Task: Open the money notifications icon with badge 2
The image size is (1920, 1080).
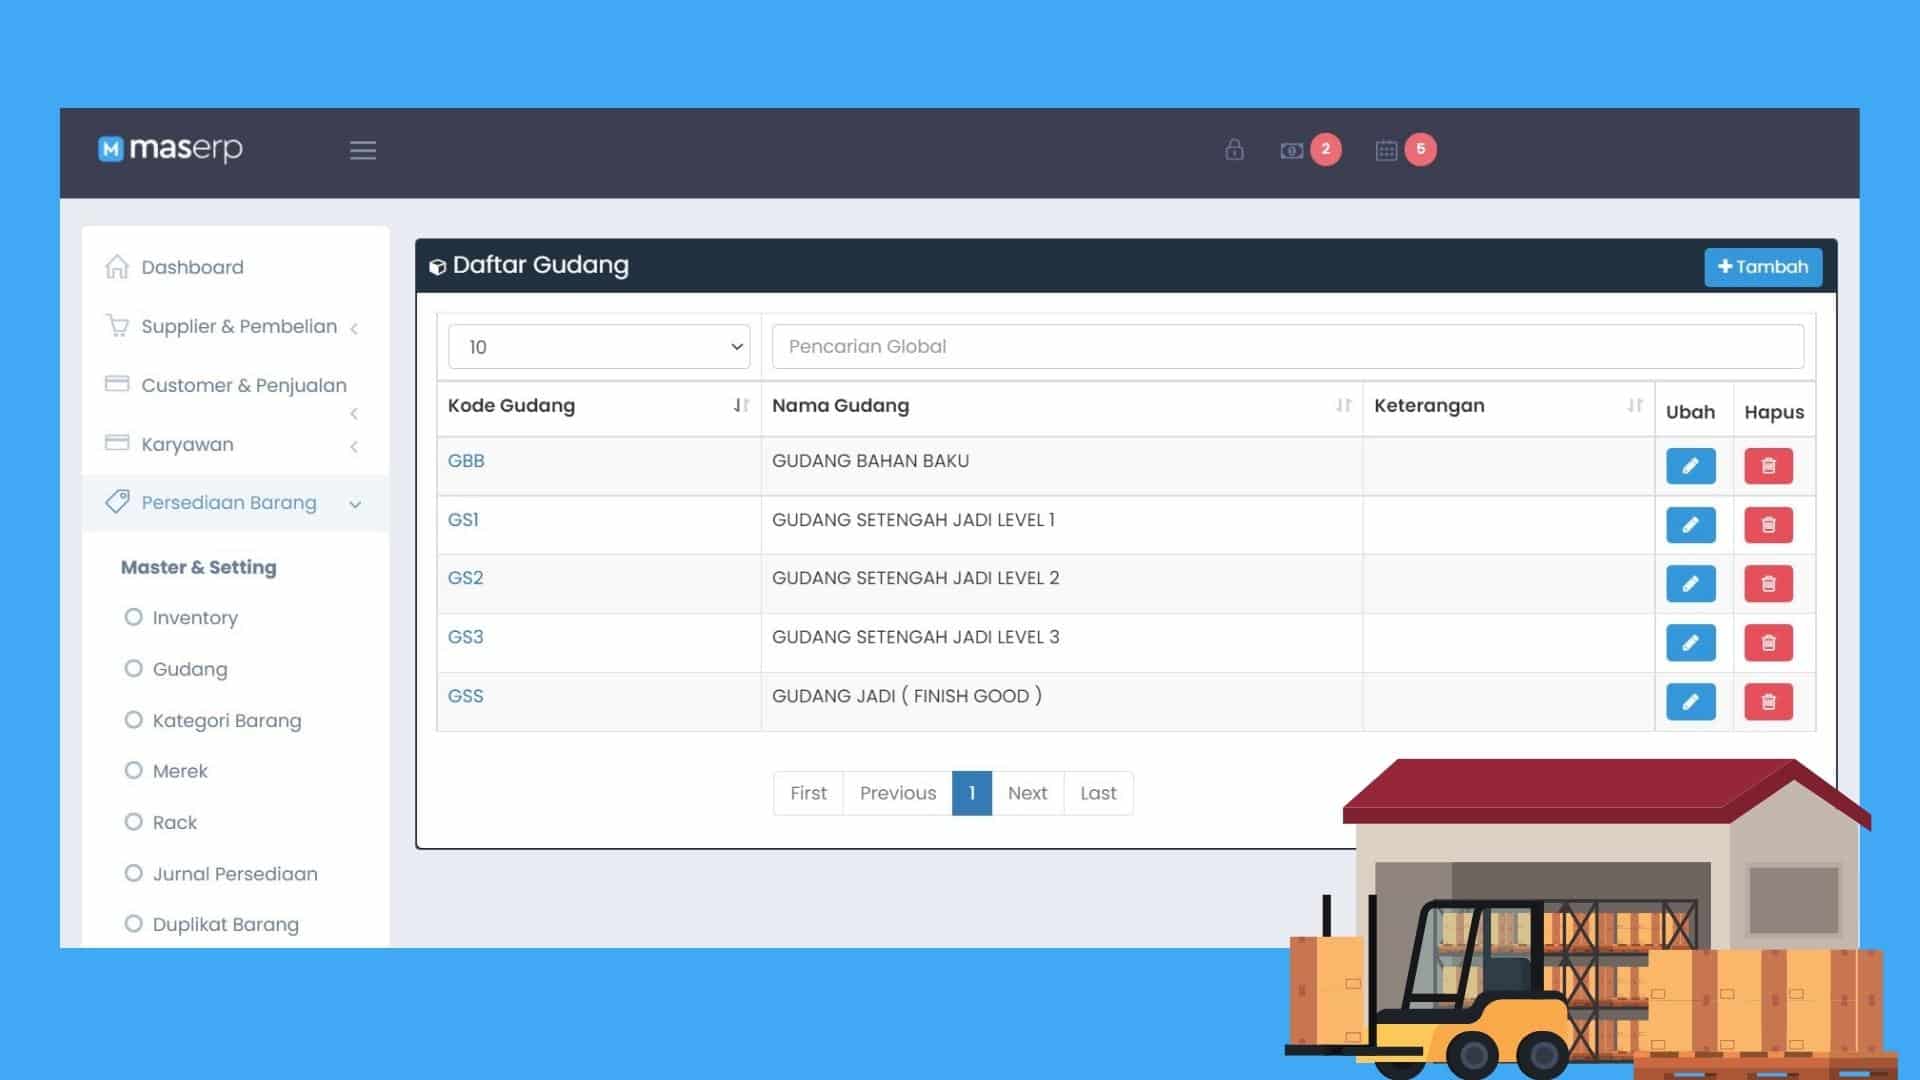Action: 1292,150
